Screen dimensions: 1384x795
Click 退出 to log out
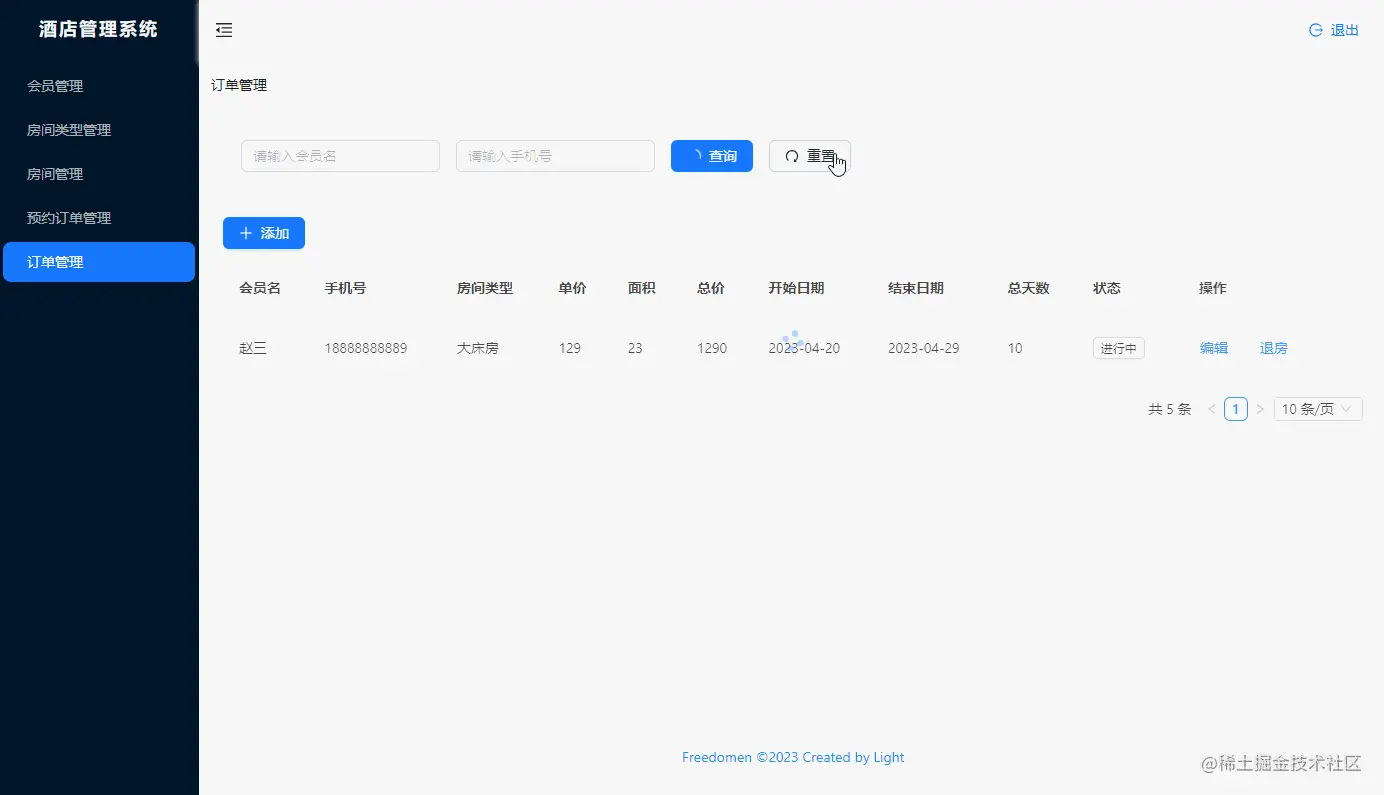pyautogui.click(x=1334, y=30)
